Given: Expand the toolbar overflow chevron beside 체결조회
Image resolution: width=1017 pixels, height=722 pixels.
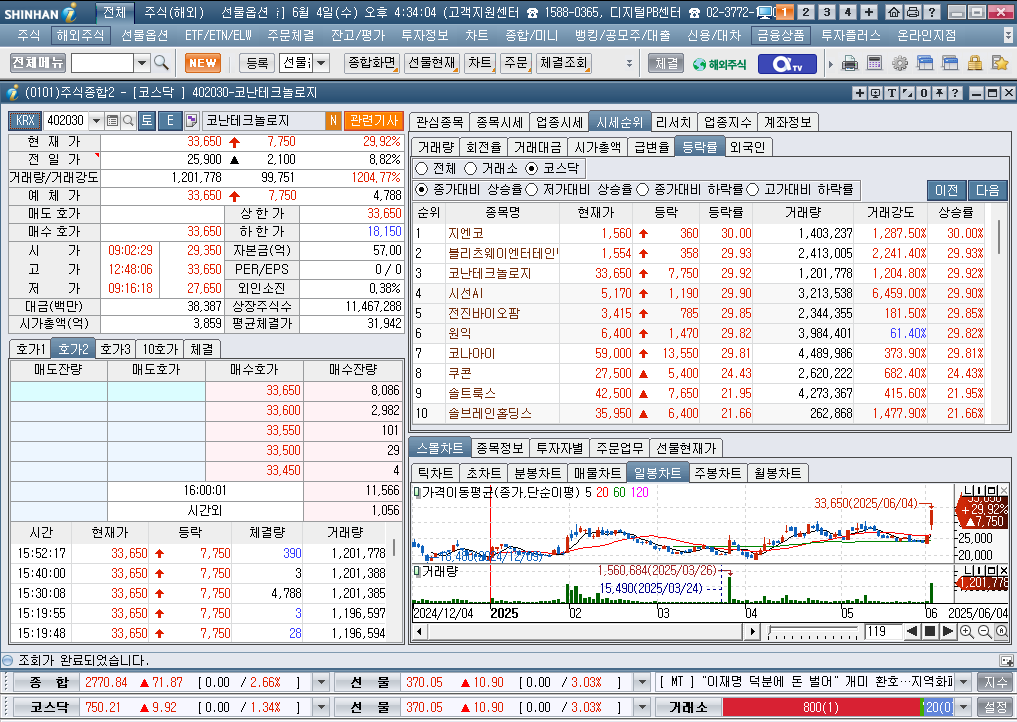Looking at the screenshot, I should pyautogui.click(x=629, y=64).
